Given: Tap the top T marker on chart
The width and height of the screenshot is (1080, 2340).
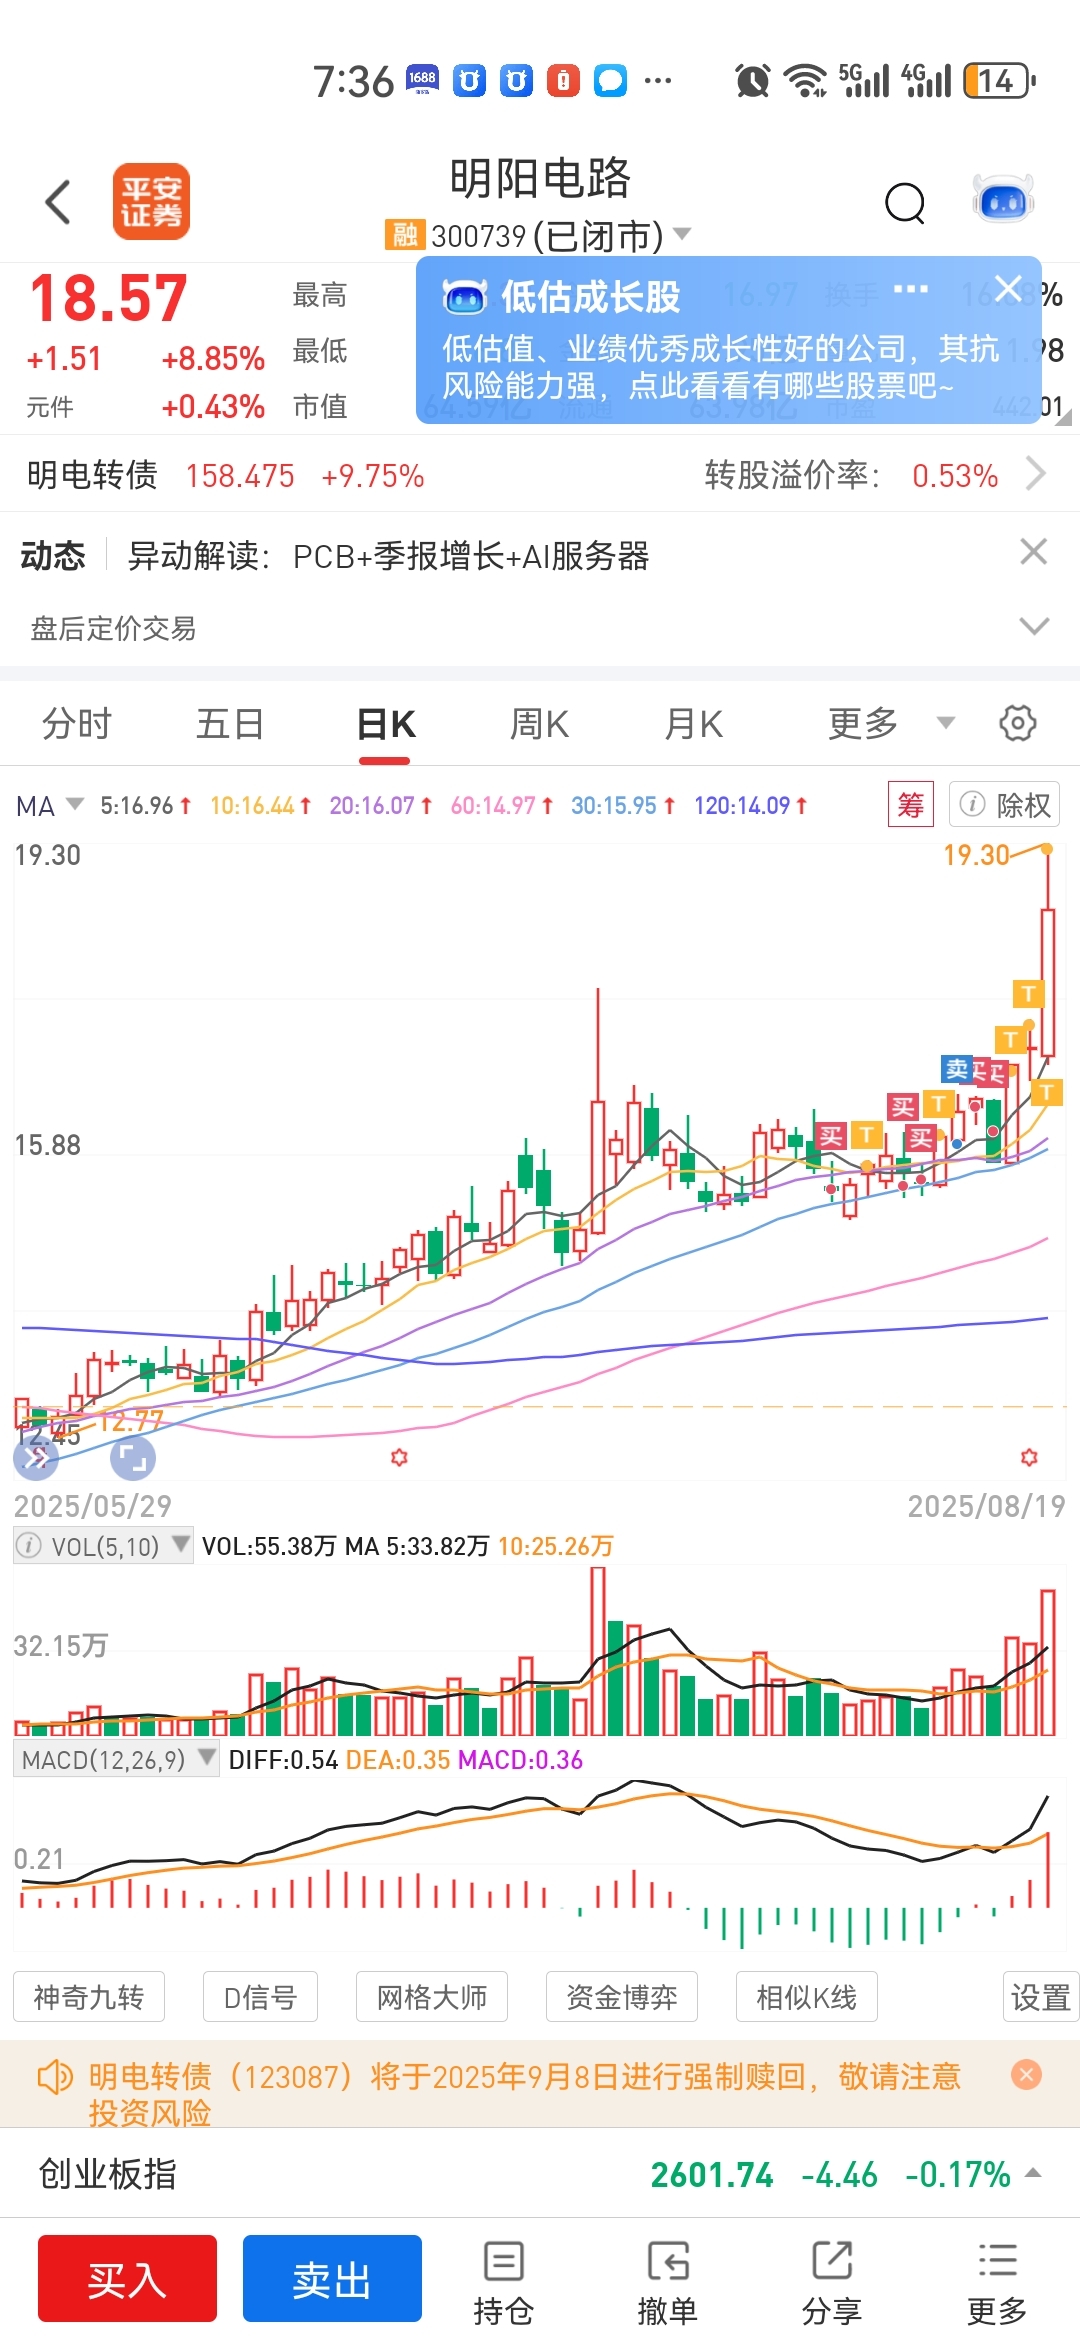Looking at the screenshot, I should tap(1028, 993).
